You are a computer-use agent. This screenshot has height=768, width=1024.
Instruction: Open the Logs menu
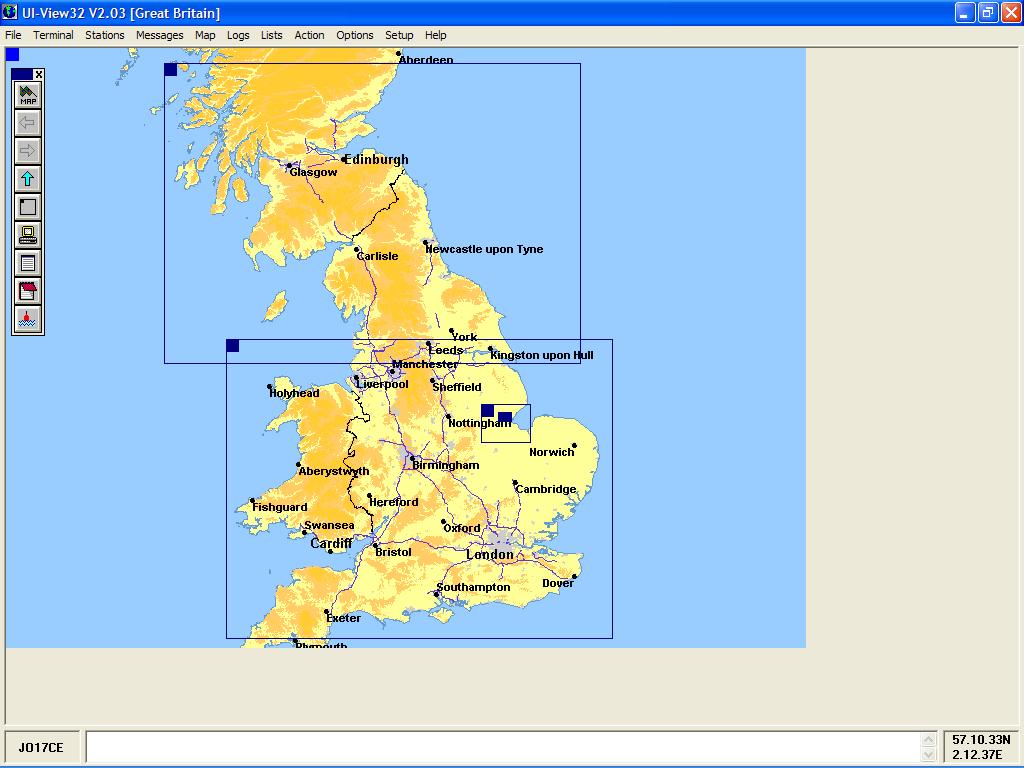pyautogui.click(x=238, y=35)
